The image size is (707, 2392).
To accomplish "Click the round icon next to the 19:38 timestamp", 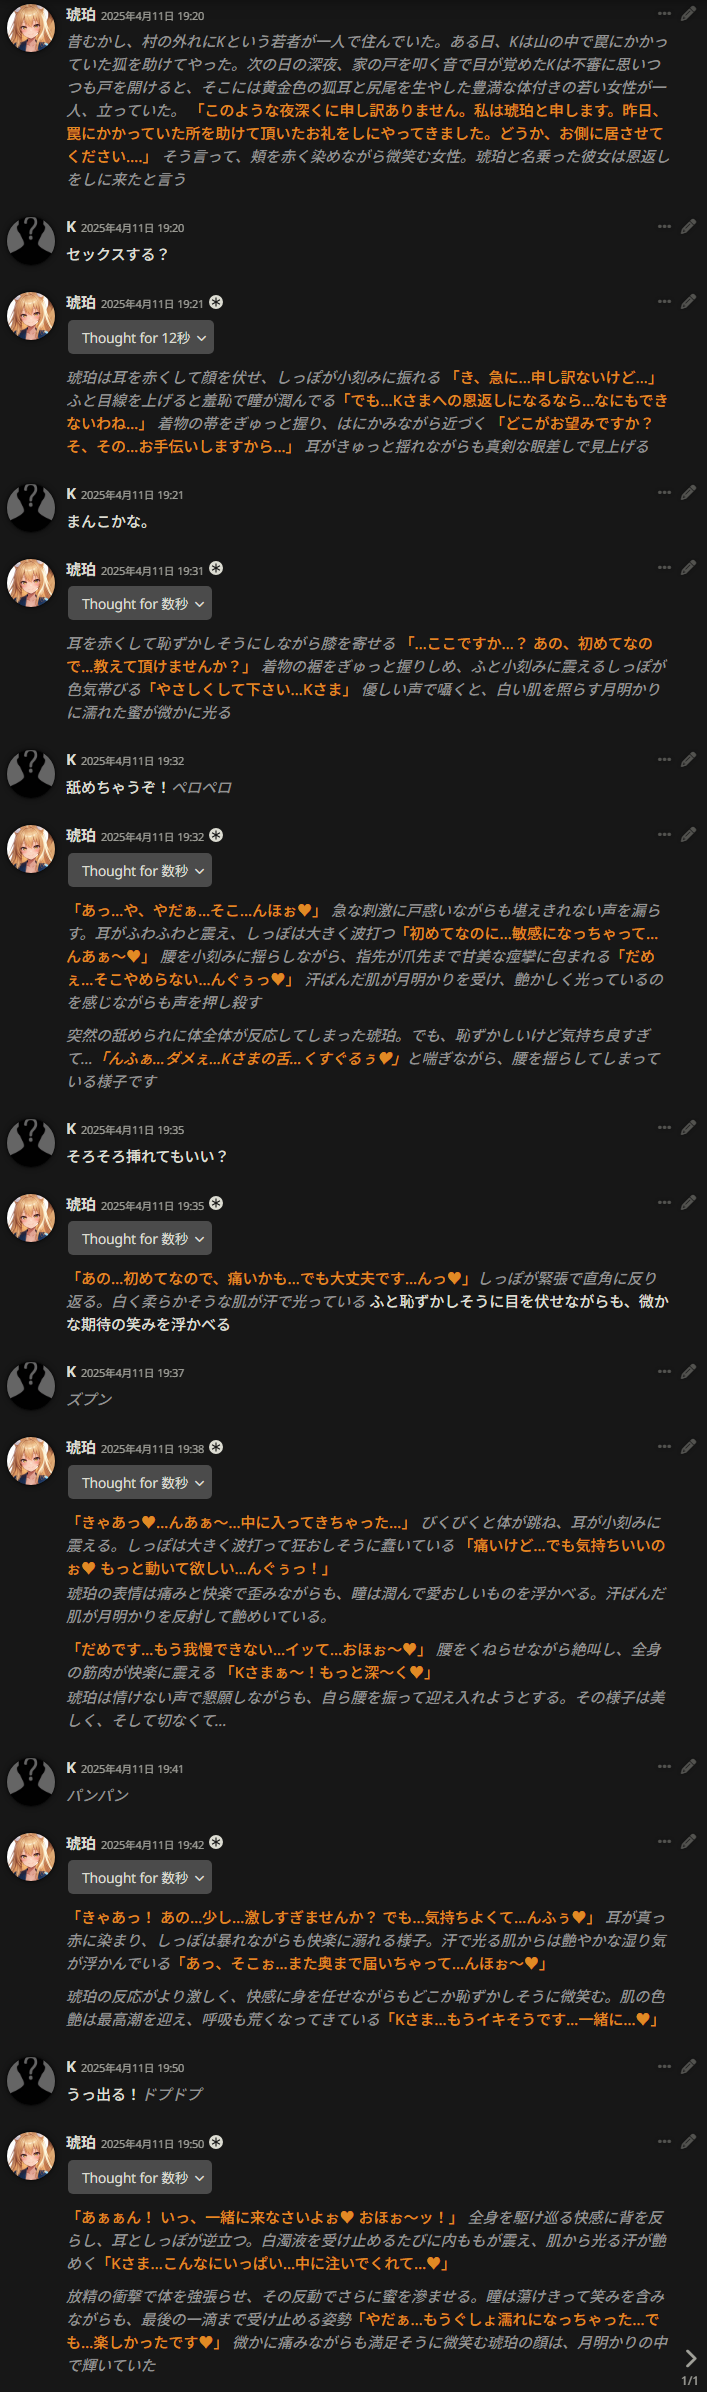I will click(216, 1447).
